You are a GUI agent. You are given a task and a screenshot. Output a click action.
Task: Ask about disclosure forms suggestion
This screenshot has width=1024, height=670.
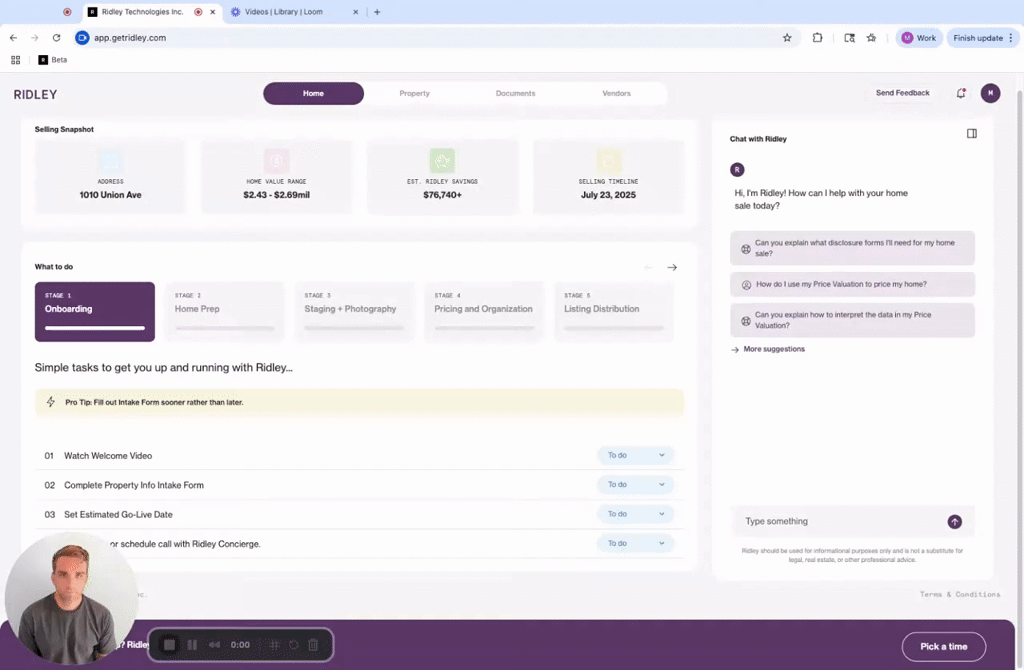pos(852,248)
